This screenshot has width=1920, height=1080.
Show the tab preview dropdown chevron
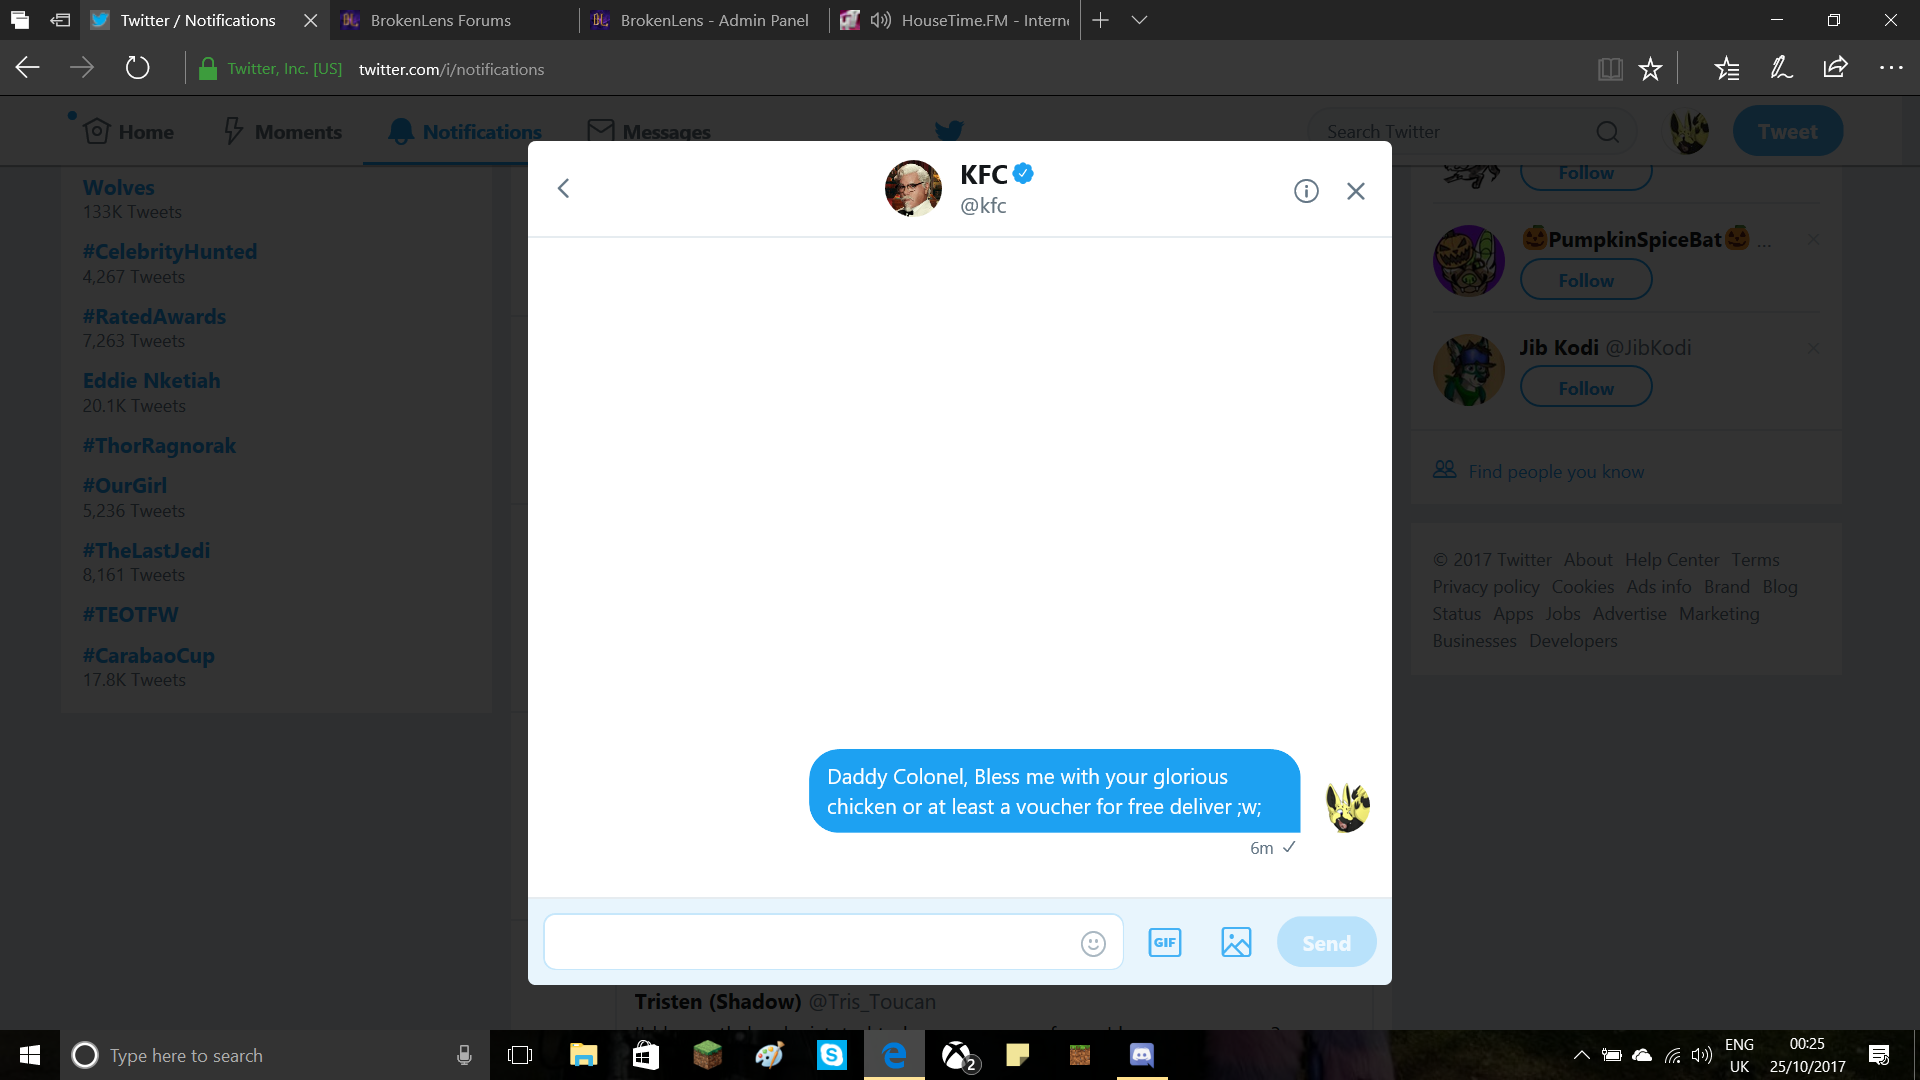tap(1139, 20)
